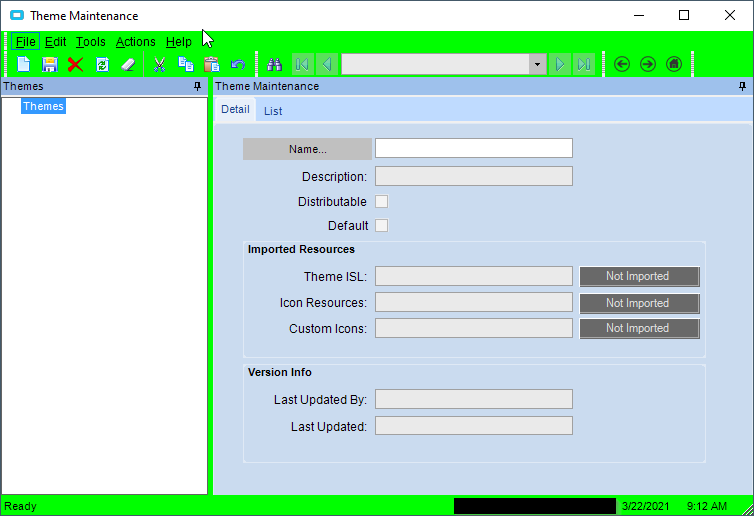Viewport: 754px width, 516px height.
Task: Open the Actions menu
Action: (x=136, y=42)
